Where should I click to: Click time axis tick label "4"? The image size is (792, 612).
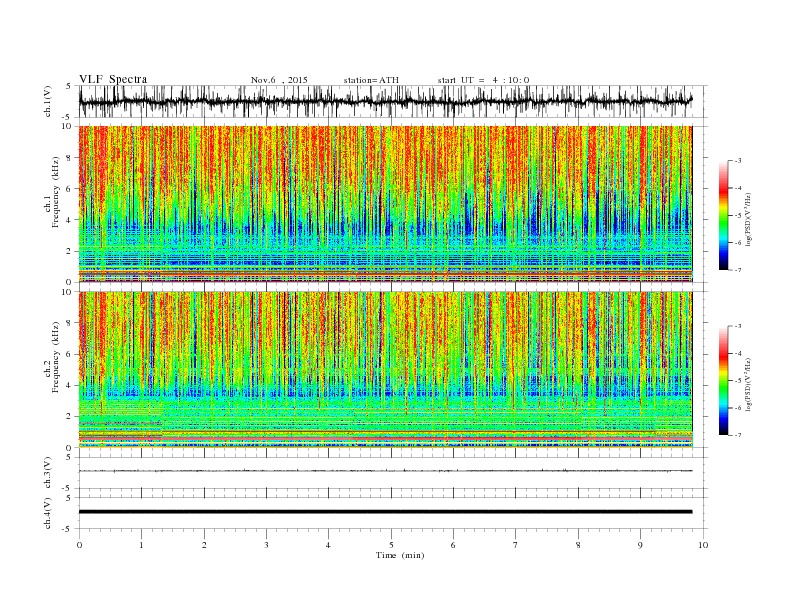328,545
